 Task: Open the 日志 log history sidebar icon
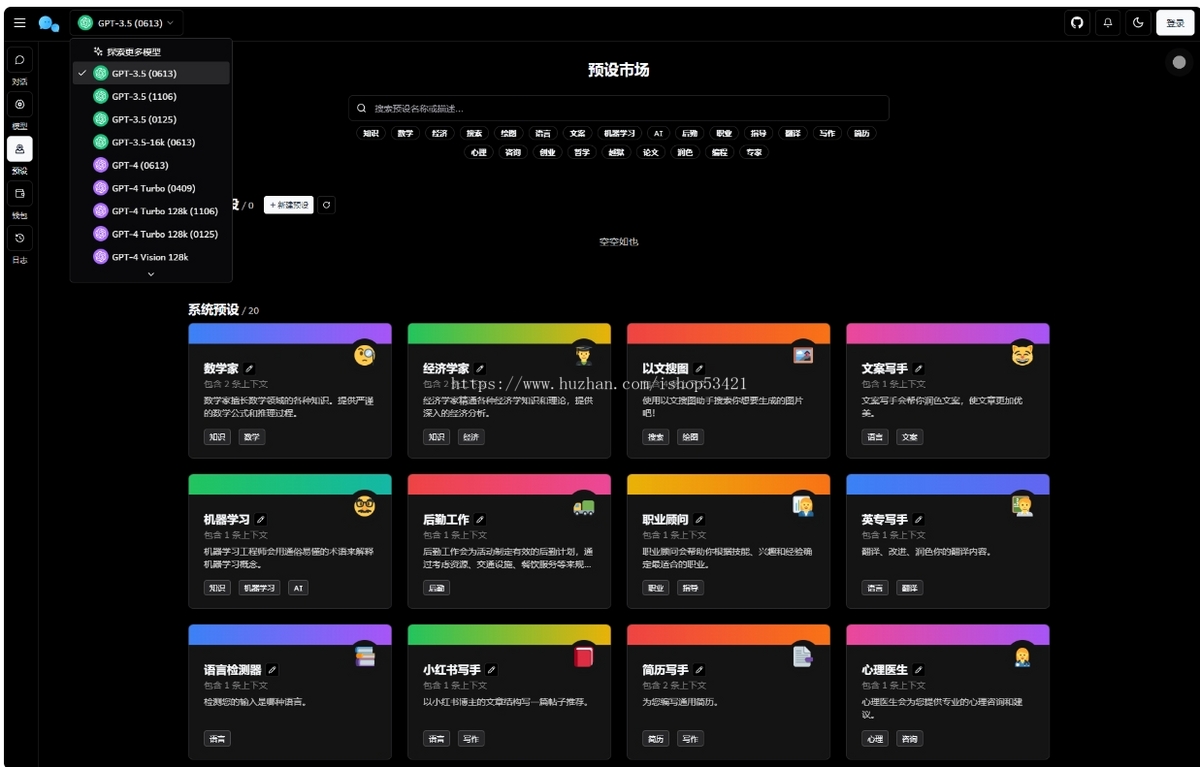19,238
